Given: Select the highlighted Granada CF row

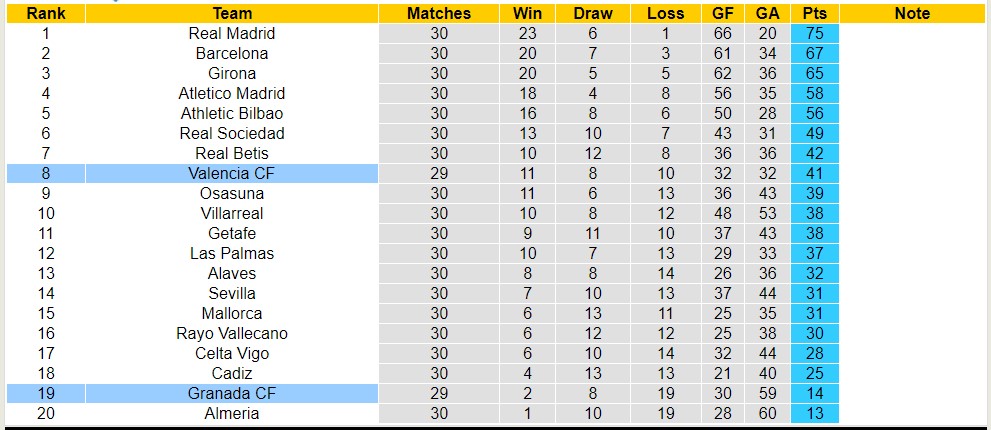Looking at the screenshot, I should [232, 393].
